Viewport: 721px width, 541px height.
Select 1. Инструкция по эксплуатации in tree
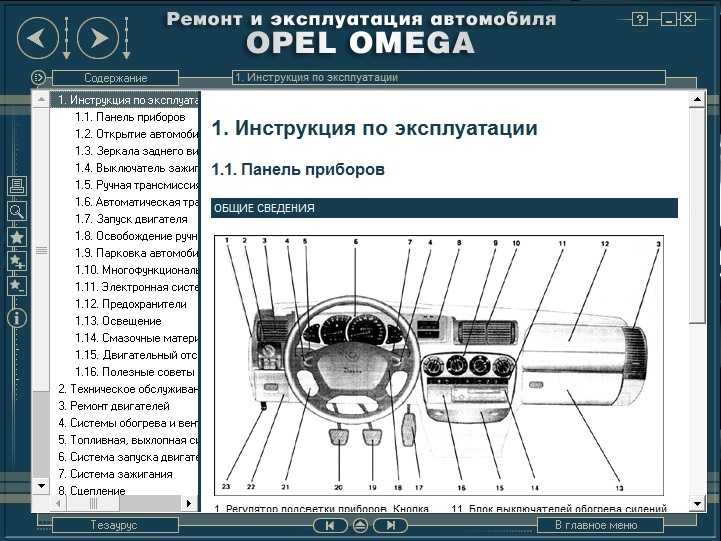(125, 100)
